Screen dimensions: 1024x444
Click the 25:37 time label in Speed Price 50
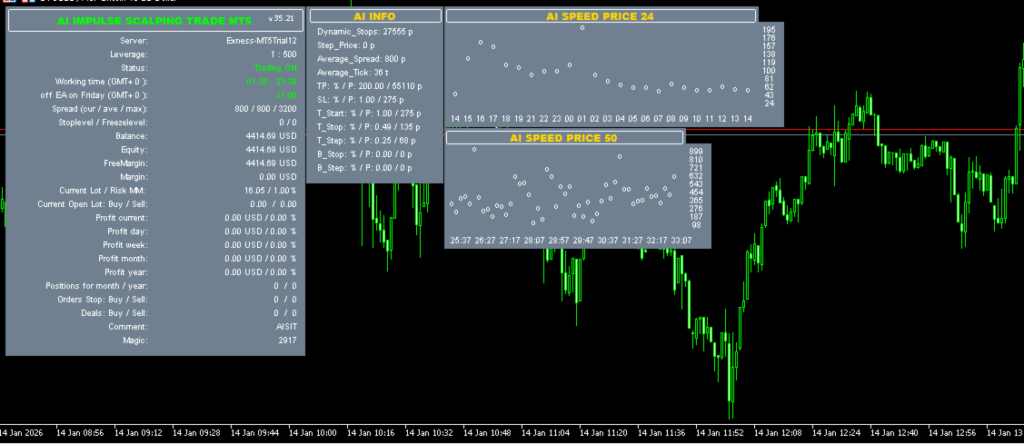[460, 241]
